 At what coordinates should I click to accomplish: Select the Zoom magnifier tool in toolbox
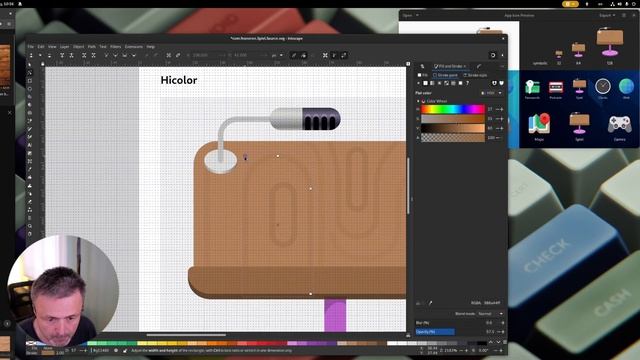coord(30,225)
